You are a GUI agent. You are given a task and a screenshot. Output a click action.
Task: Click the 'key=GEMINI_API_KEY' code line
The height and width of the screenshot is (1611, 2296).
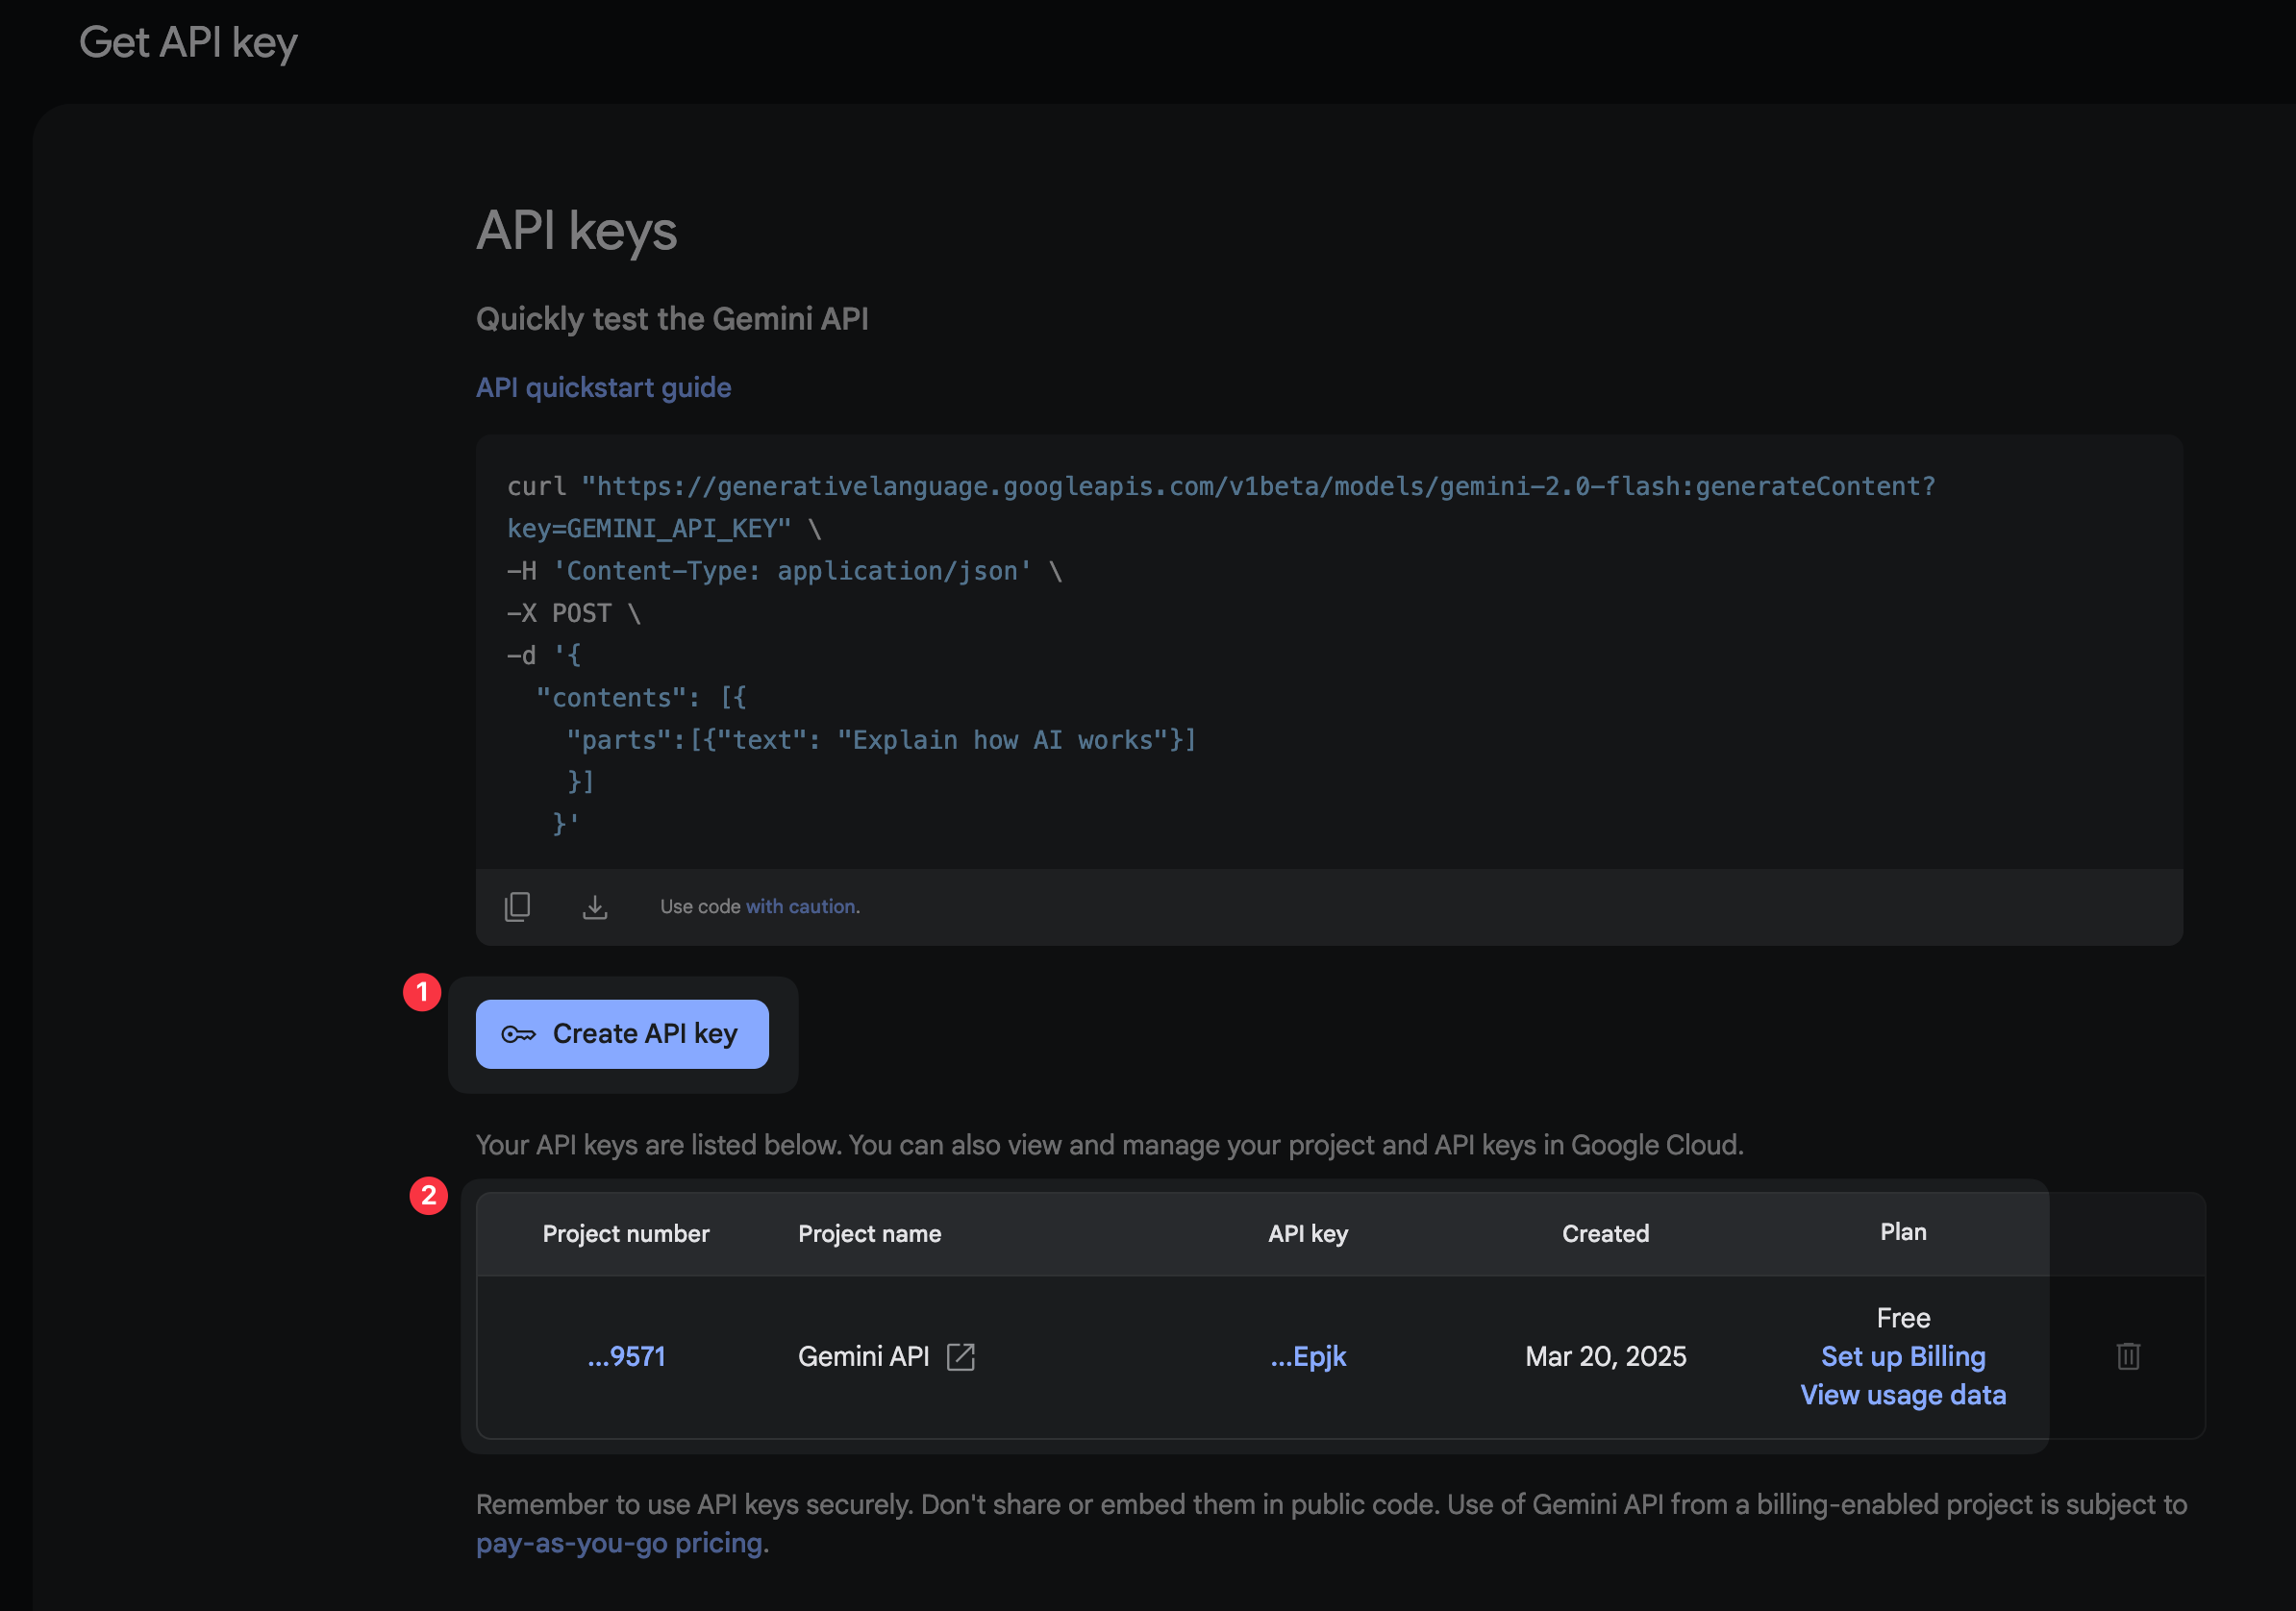(x=664, y=528)
